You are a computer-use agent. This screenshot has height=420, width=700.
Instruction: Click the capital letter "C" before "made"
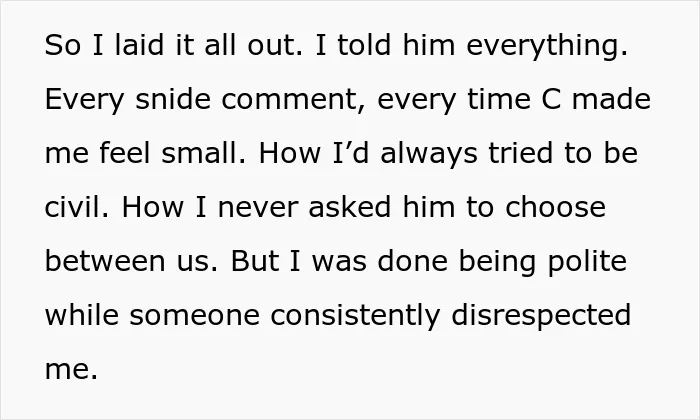coord(550,100)
